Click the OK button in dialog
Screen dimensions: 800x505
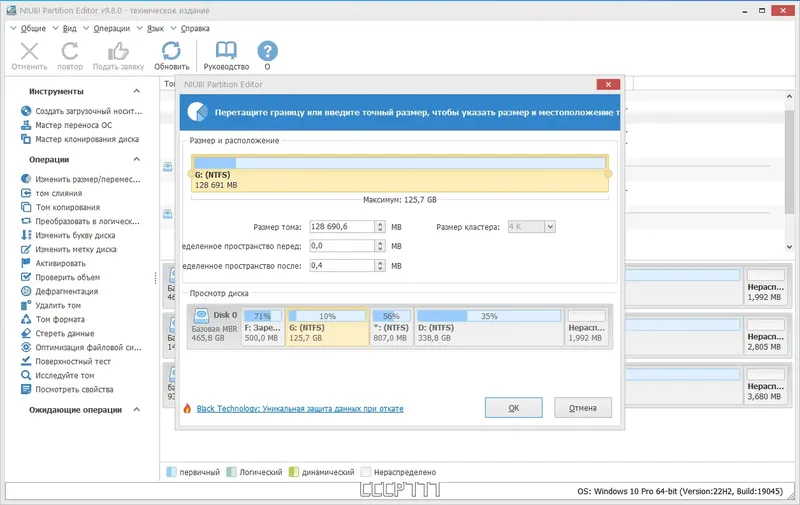coord(514,408)
